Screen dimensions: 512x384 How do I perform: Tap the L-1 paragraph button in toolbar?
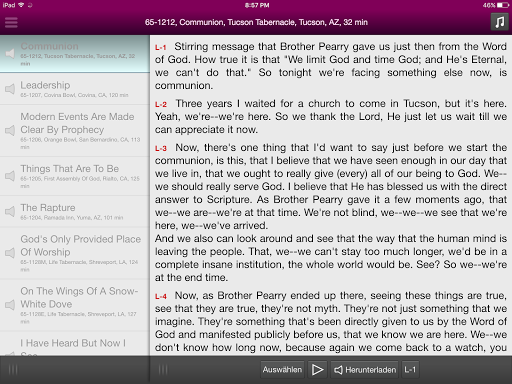pyautogui.click(x=410, y=370)
